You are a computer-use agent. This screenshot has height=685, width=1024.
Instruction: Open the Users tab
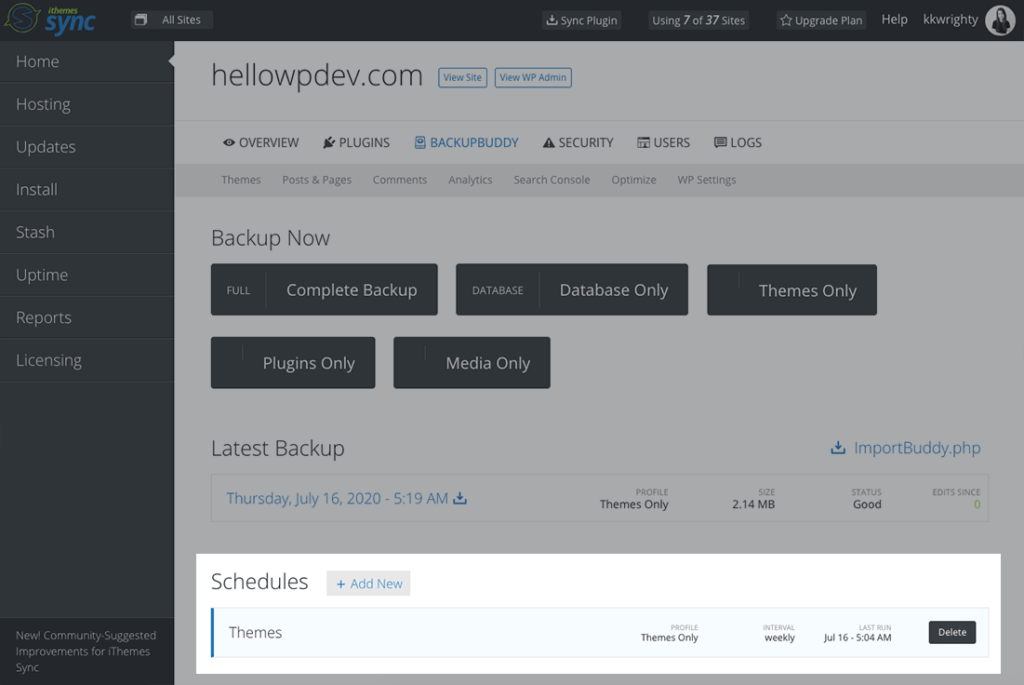(x=664, y=142)
